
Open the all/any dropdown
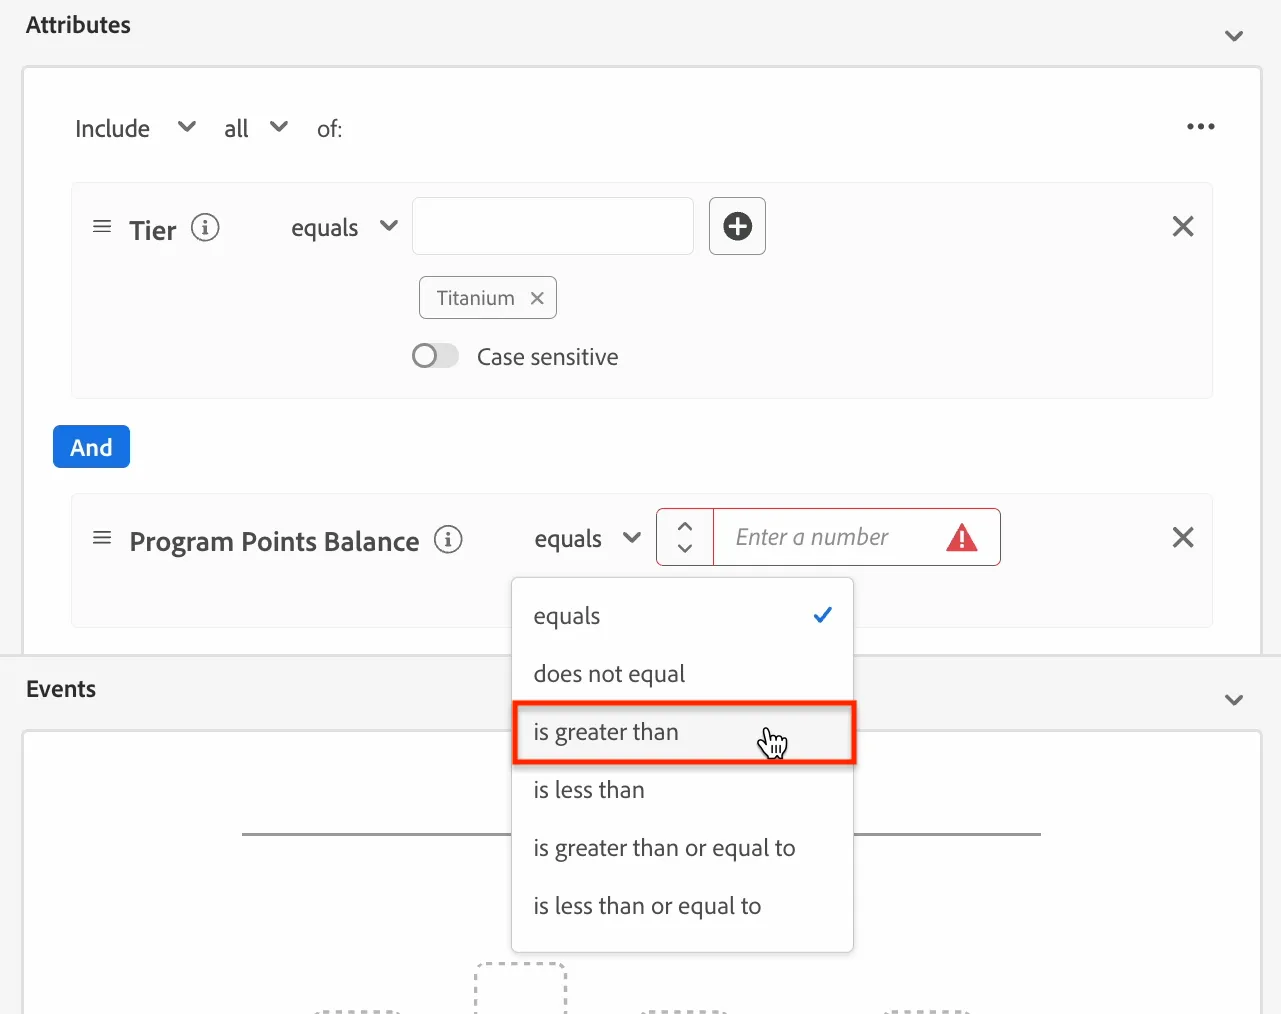(256, 128)
